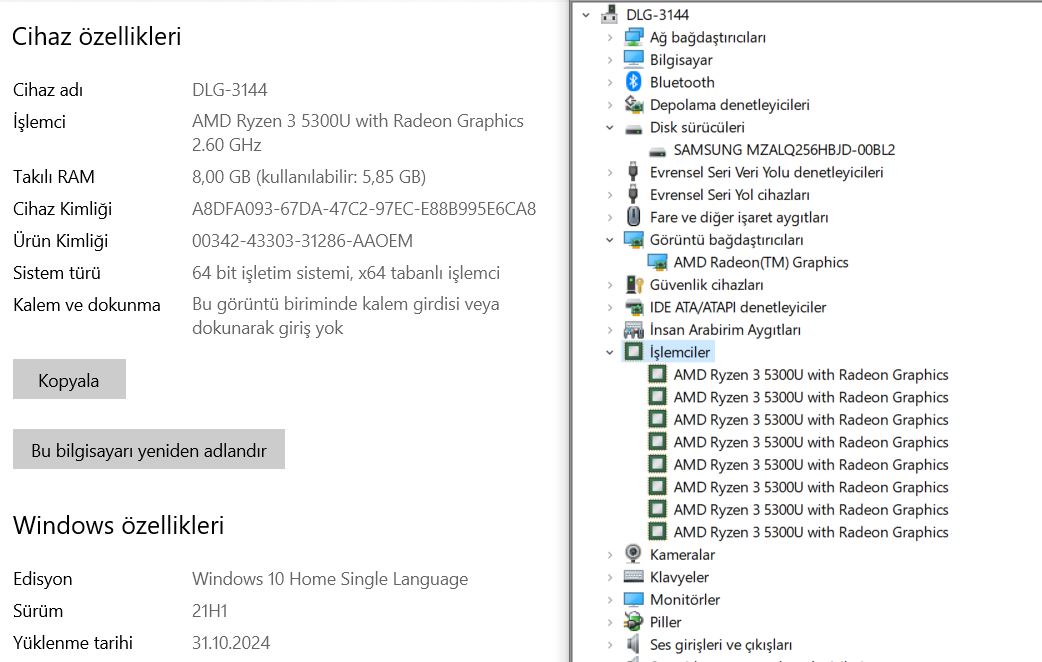Expand the Bilgisayar node
Image resolution: width=1042 pixels, height=662 pixels.
pyautogui.click(x=609, y=60)
